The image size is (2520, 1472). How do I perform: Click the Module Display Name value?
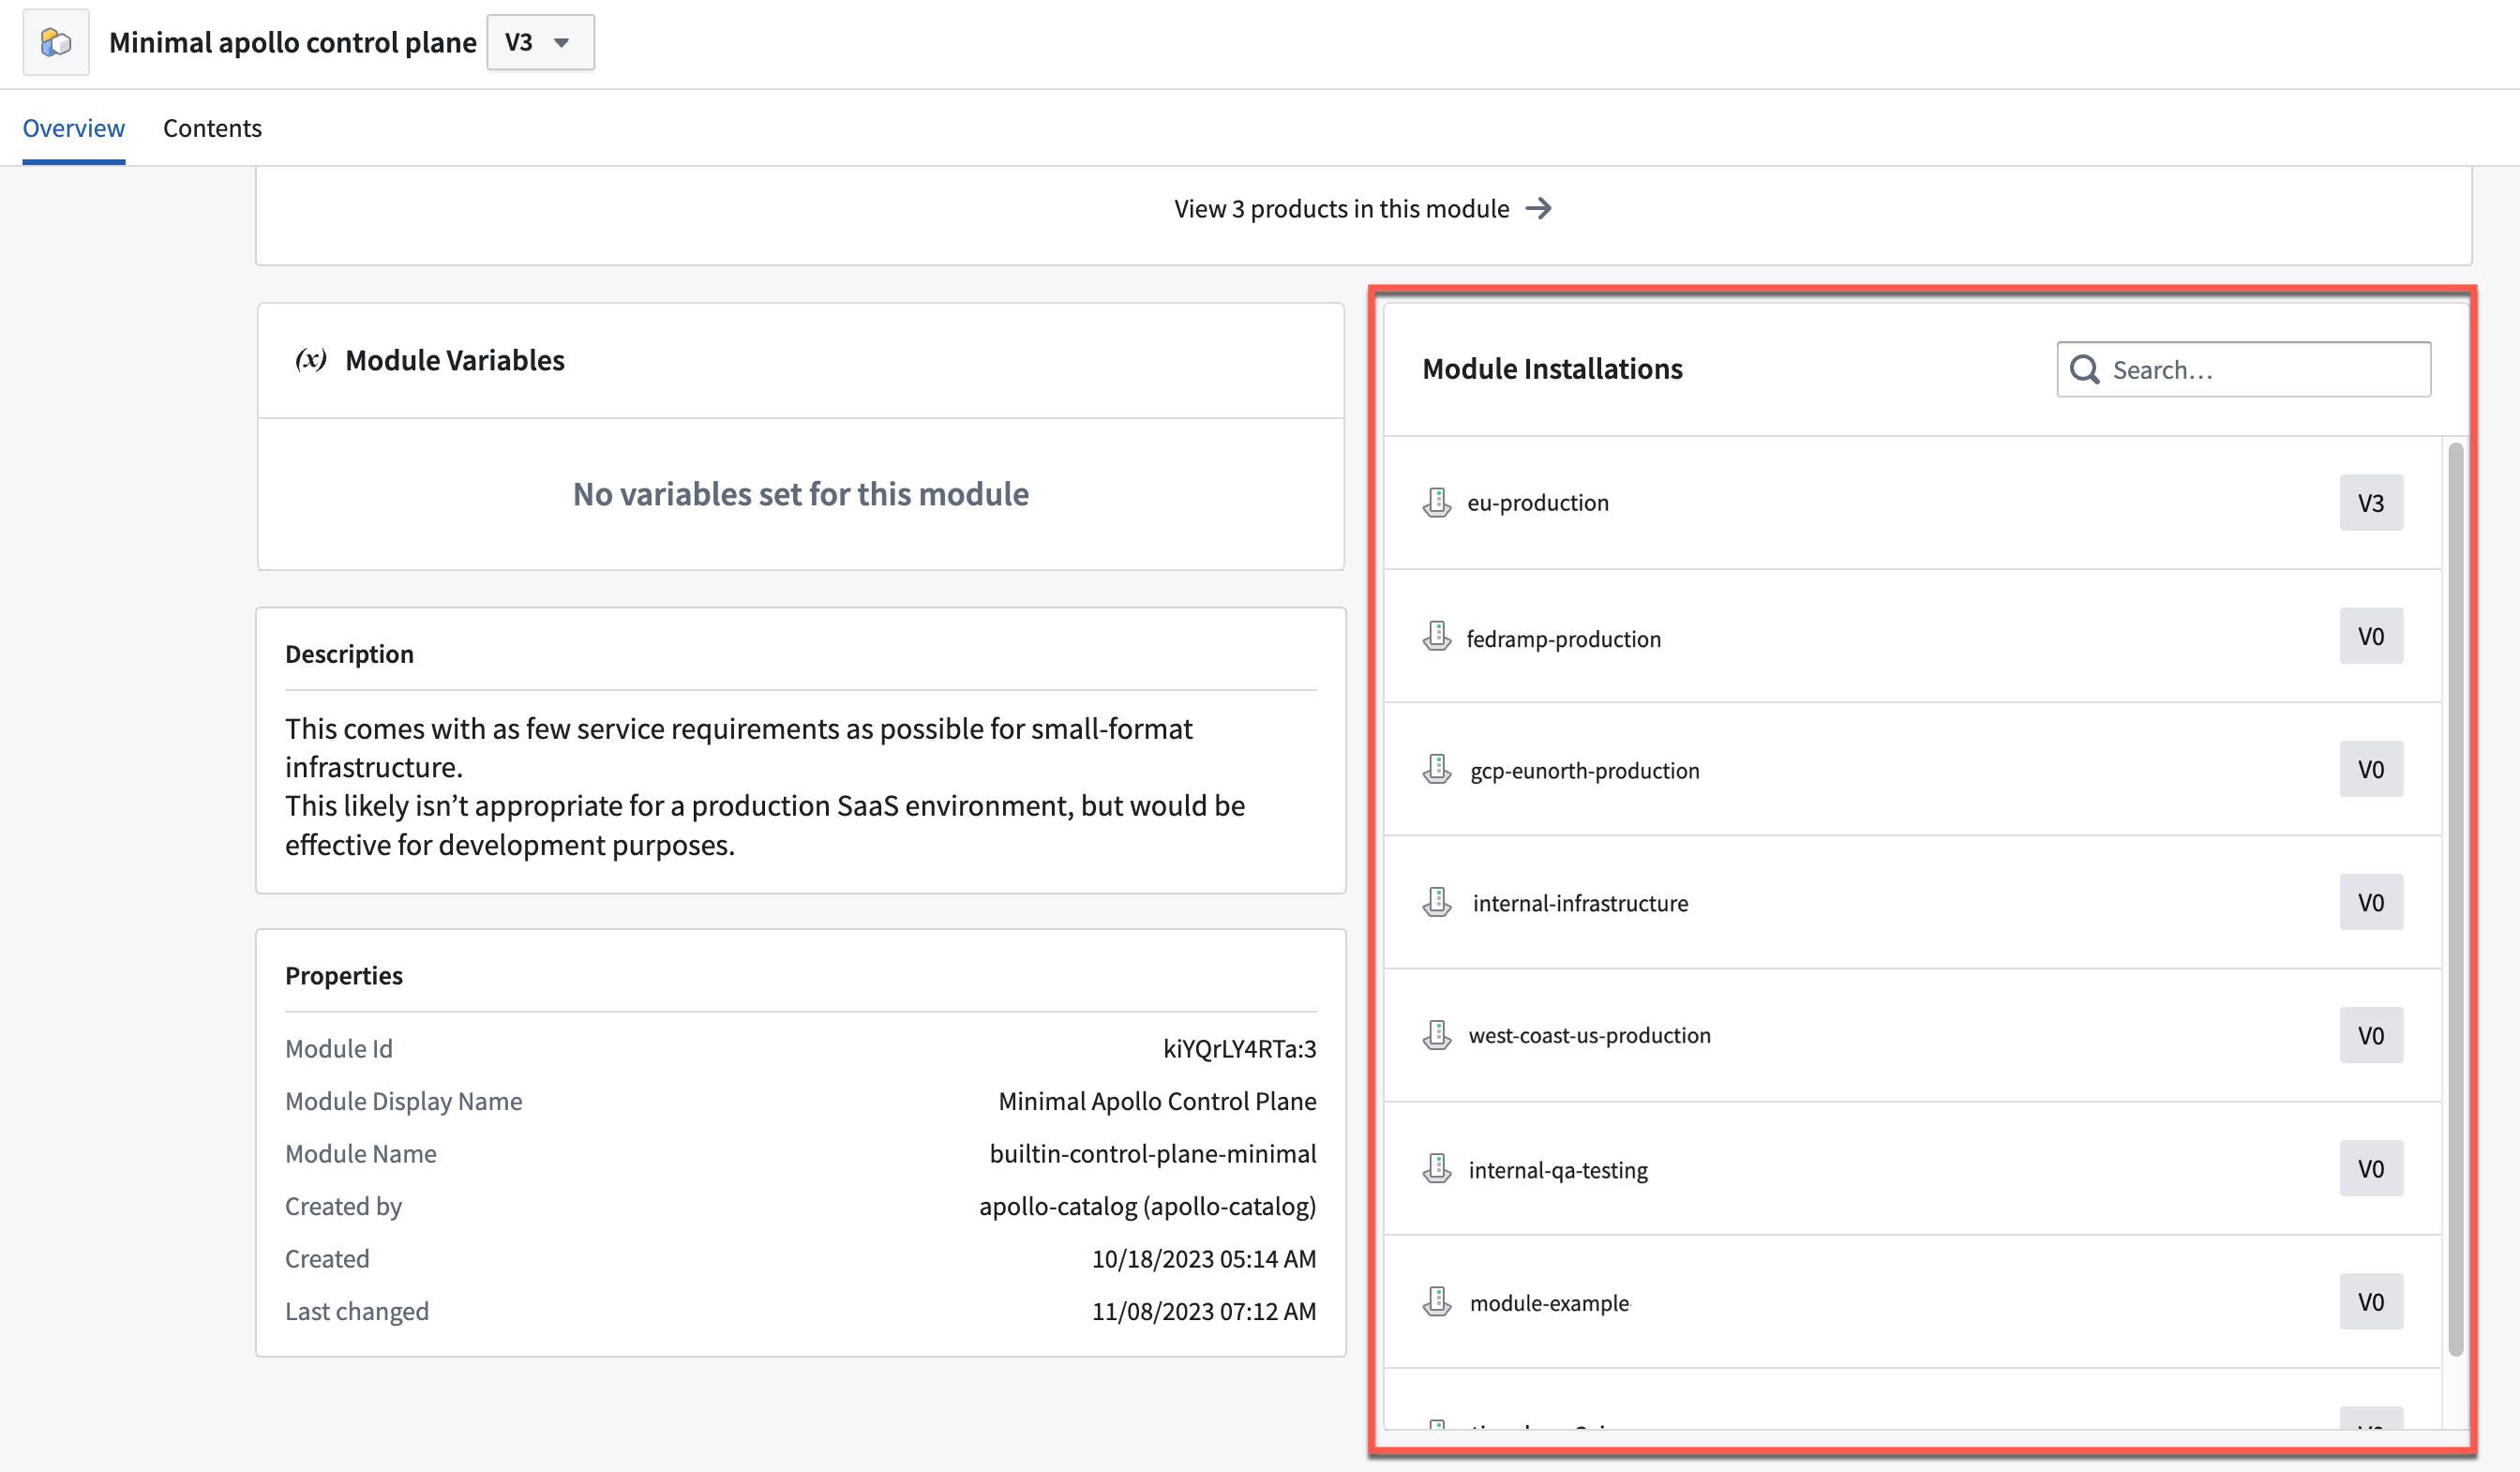[x=1157, y=1101]
